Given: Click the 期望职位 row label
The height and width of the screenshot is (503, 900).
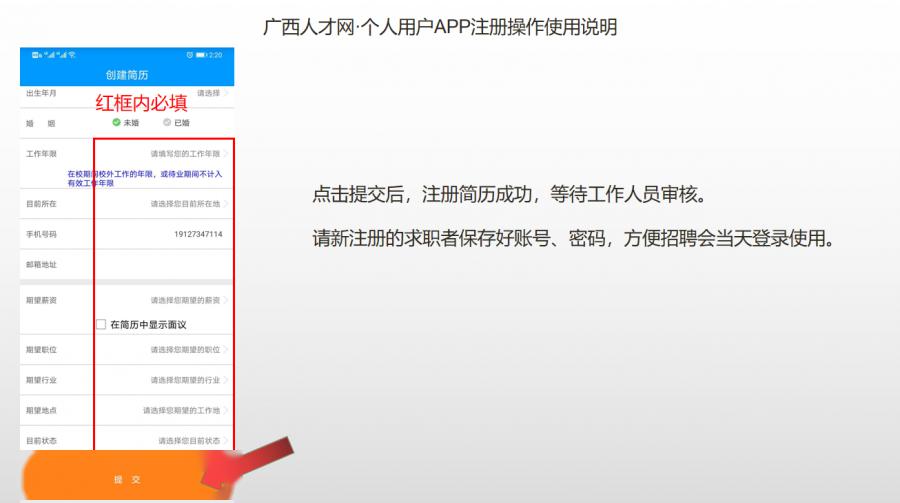Looking at the screenshot, I should click(x=41, y=350).
